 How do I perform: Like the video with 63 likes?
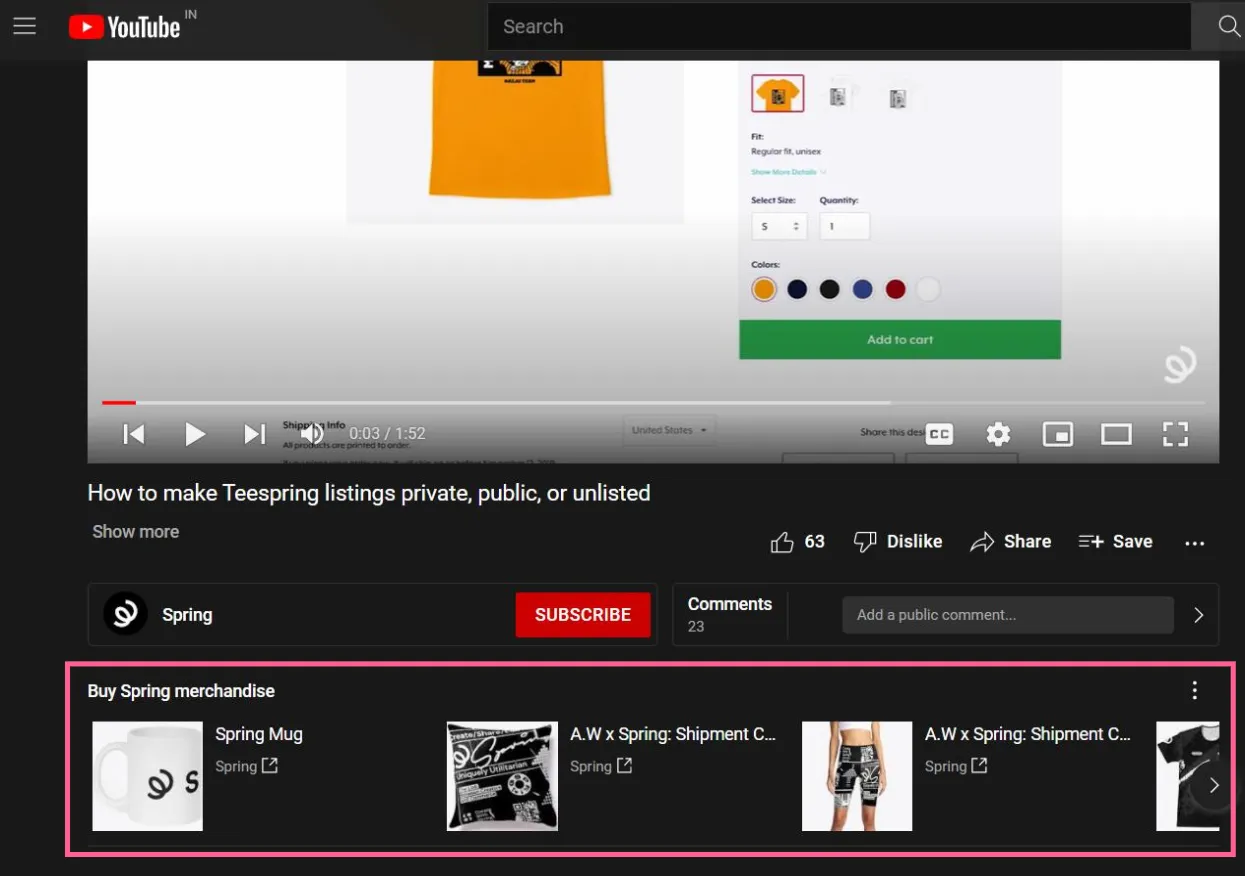pyautogui.click(x=797, y=542)
